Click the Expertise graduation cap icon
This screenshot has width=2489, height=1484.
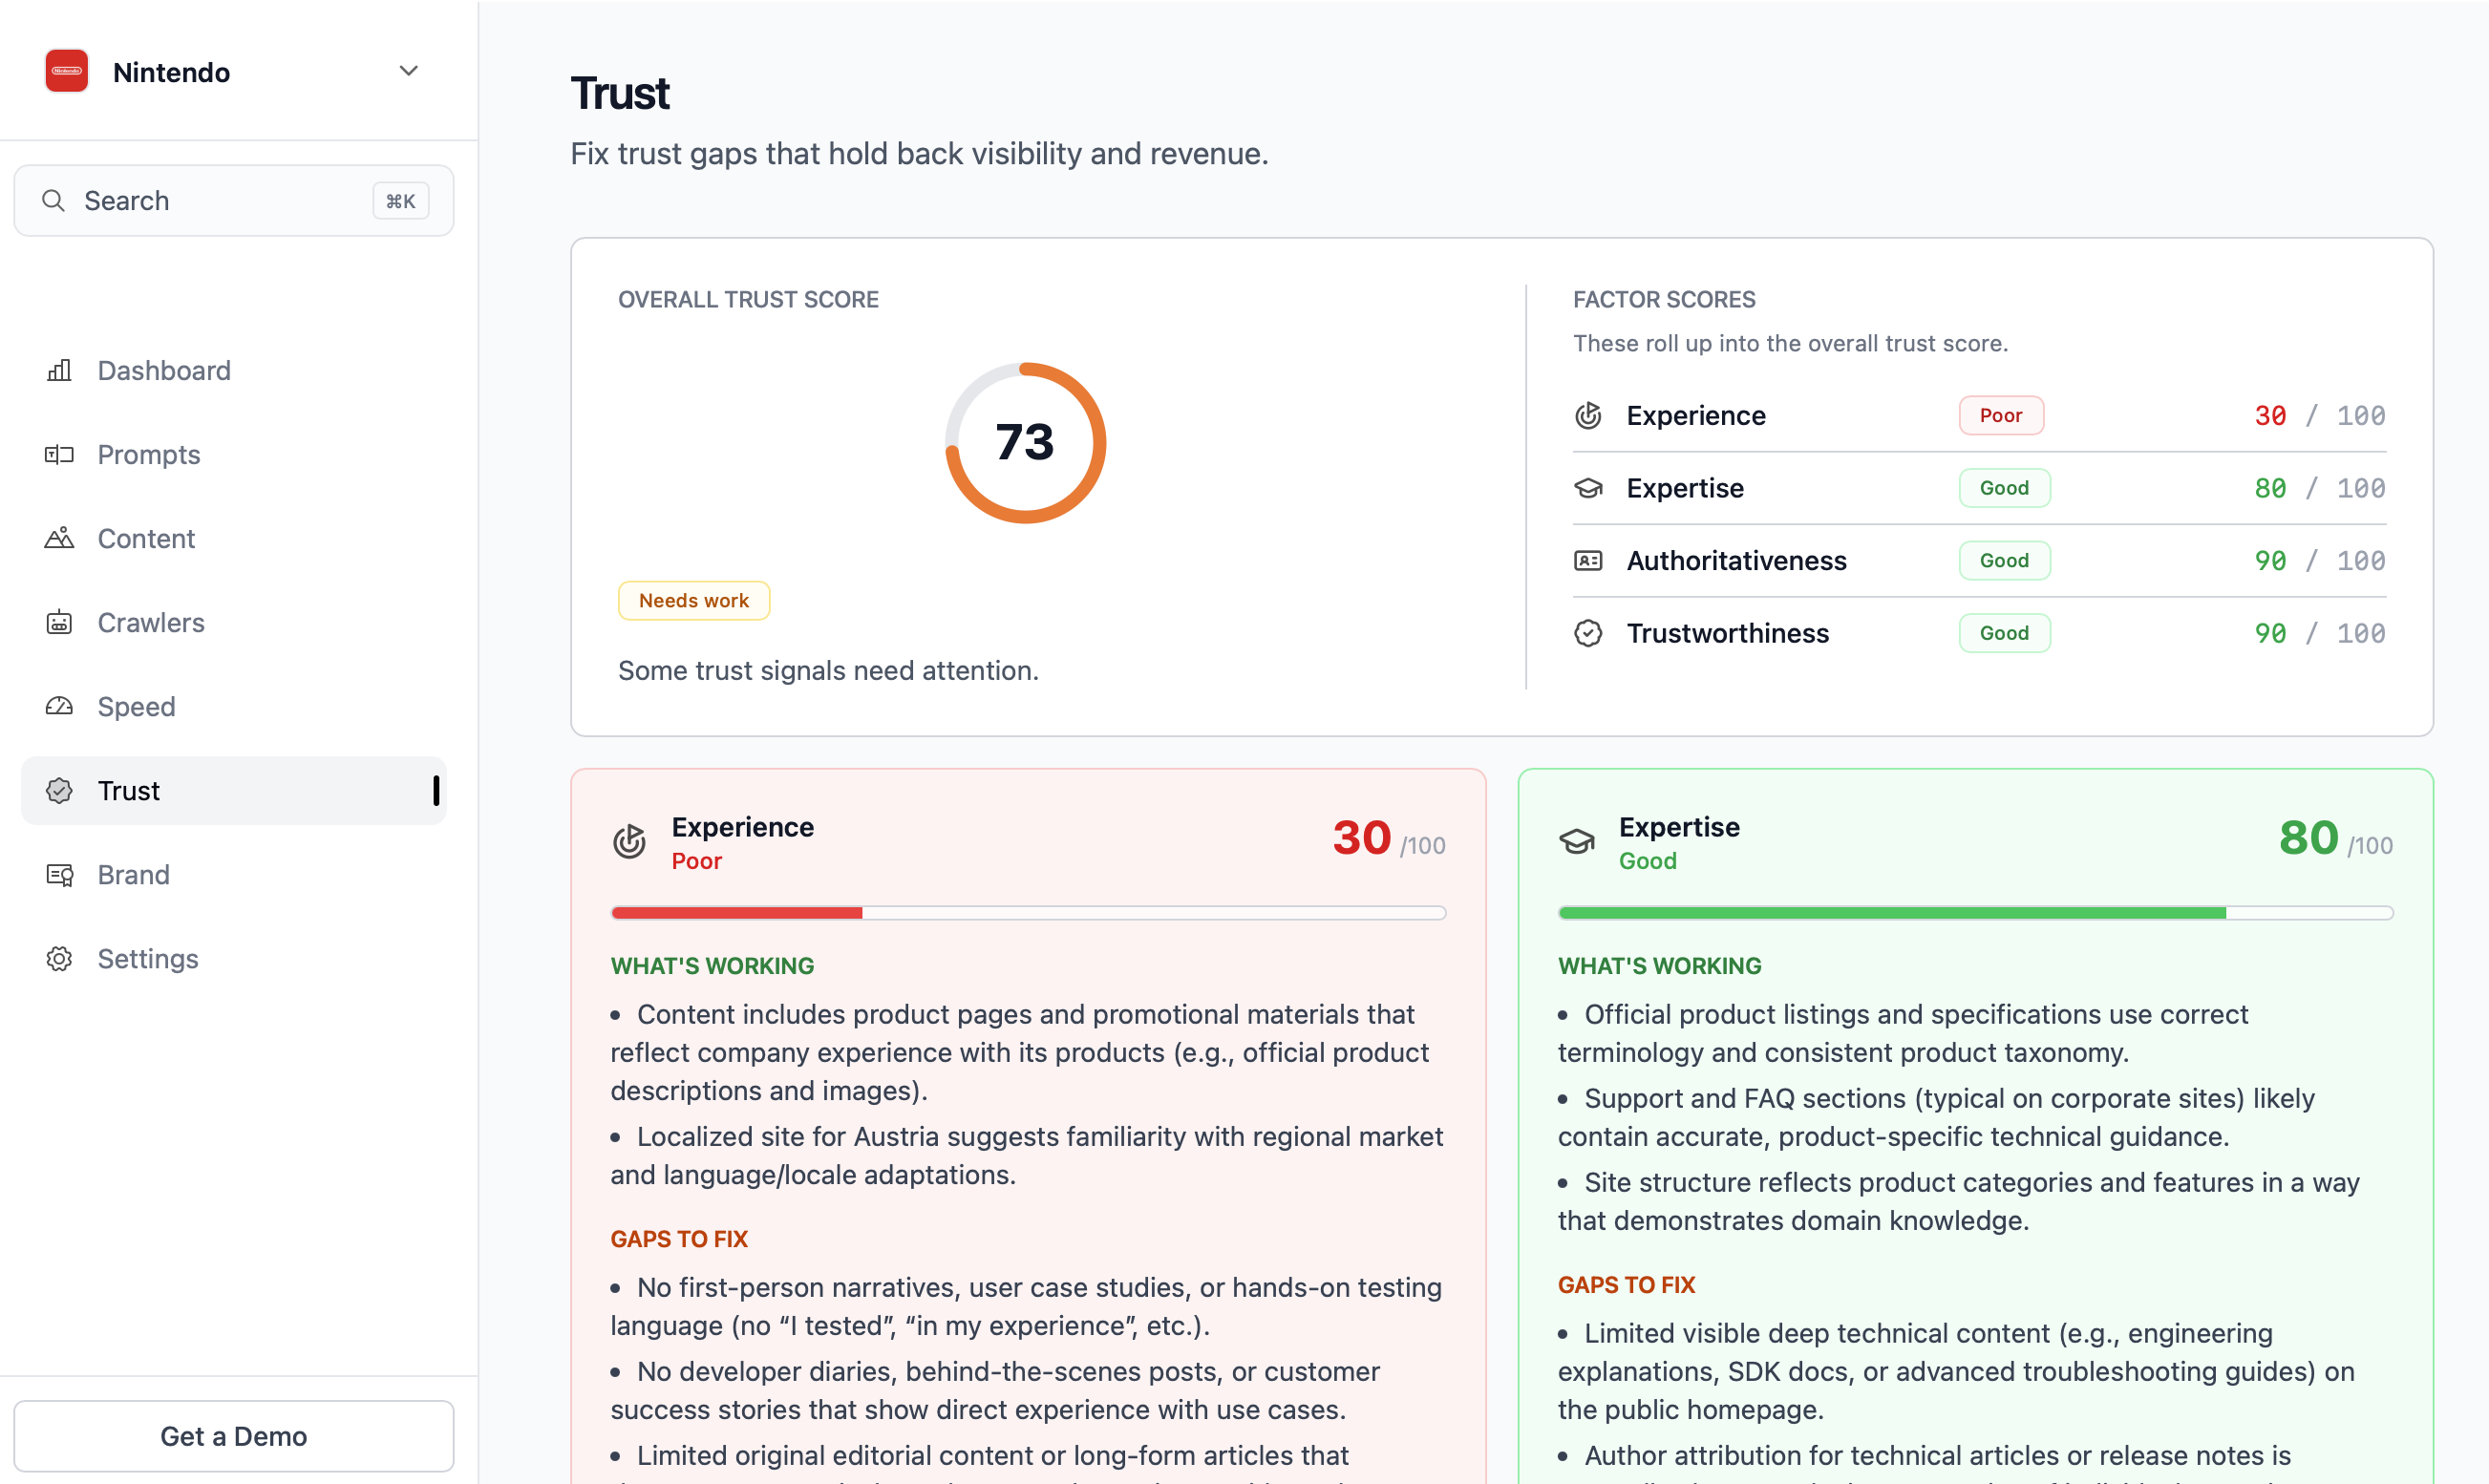coord(1587,488)
